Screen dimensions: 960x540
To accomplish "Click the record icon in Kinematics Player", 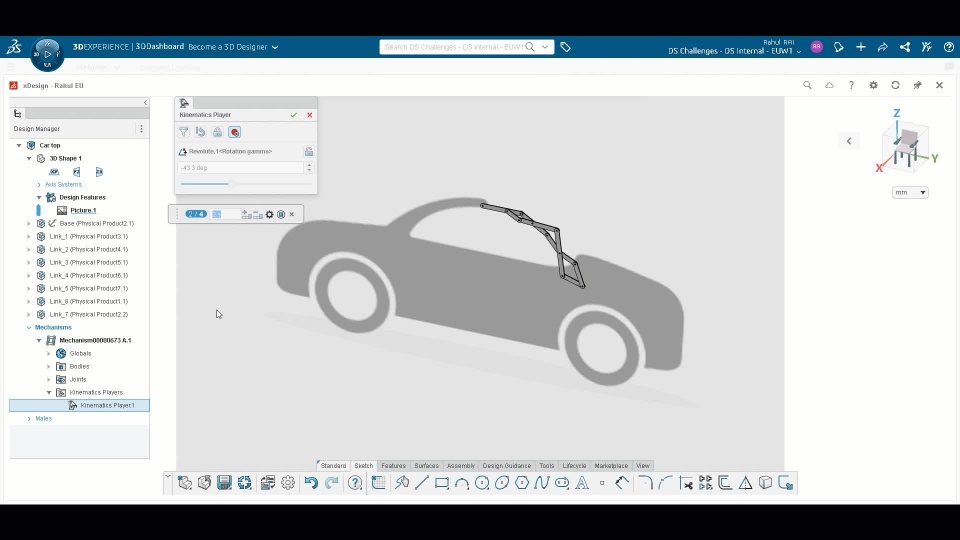I will point(234,132).
